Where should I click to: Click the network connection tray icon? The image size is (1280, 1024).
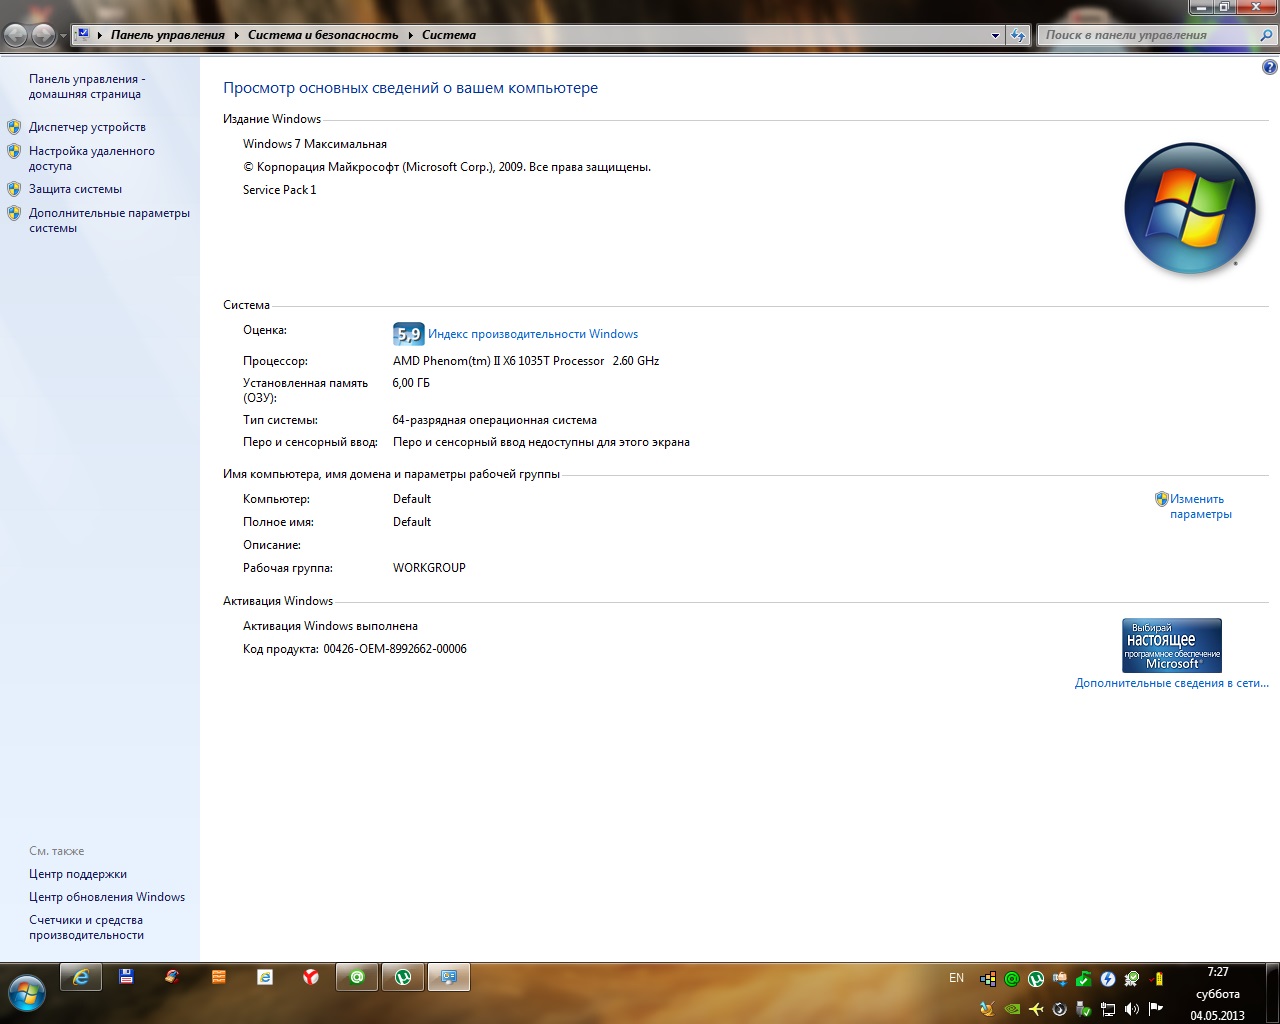click(1108, 1009)
